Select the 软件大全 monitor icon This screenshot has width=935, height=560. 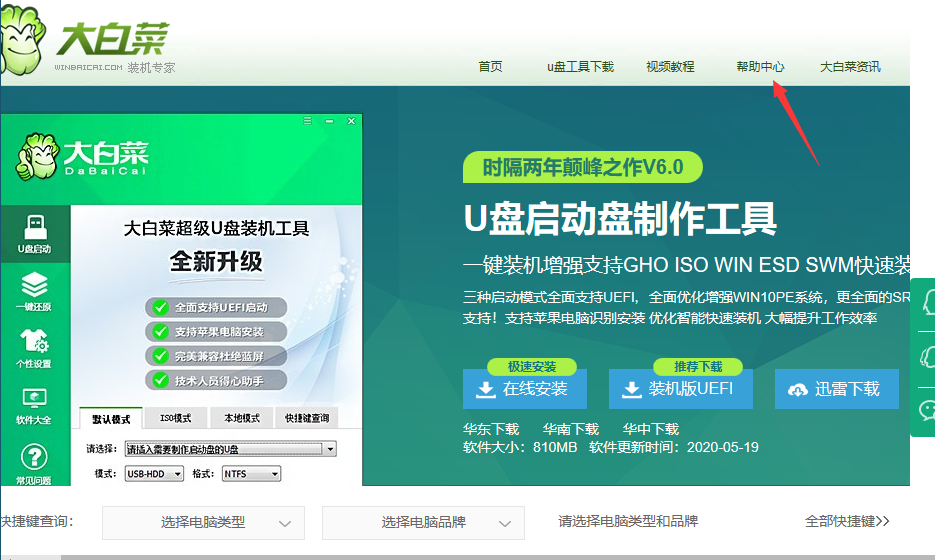tap(35, 406)
